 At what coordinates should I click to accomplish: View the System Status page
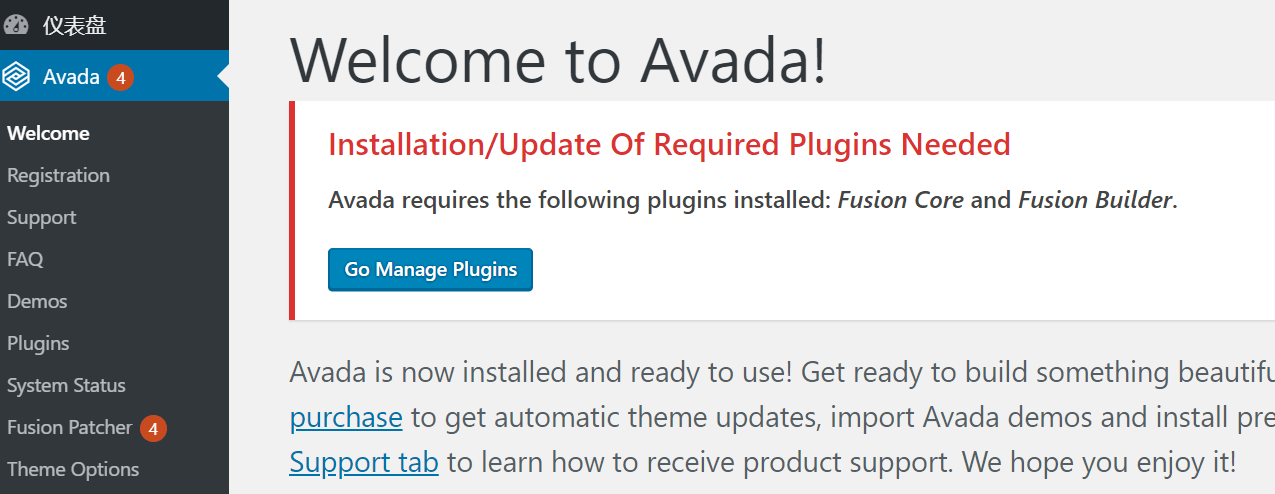pyautogui.click(x=66, y=386)
